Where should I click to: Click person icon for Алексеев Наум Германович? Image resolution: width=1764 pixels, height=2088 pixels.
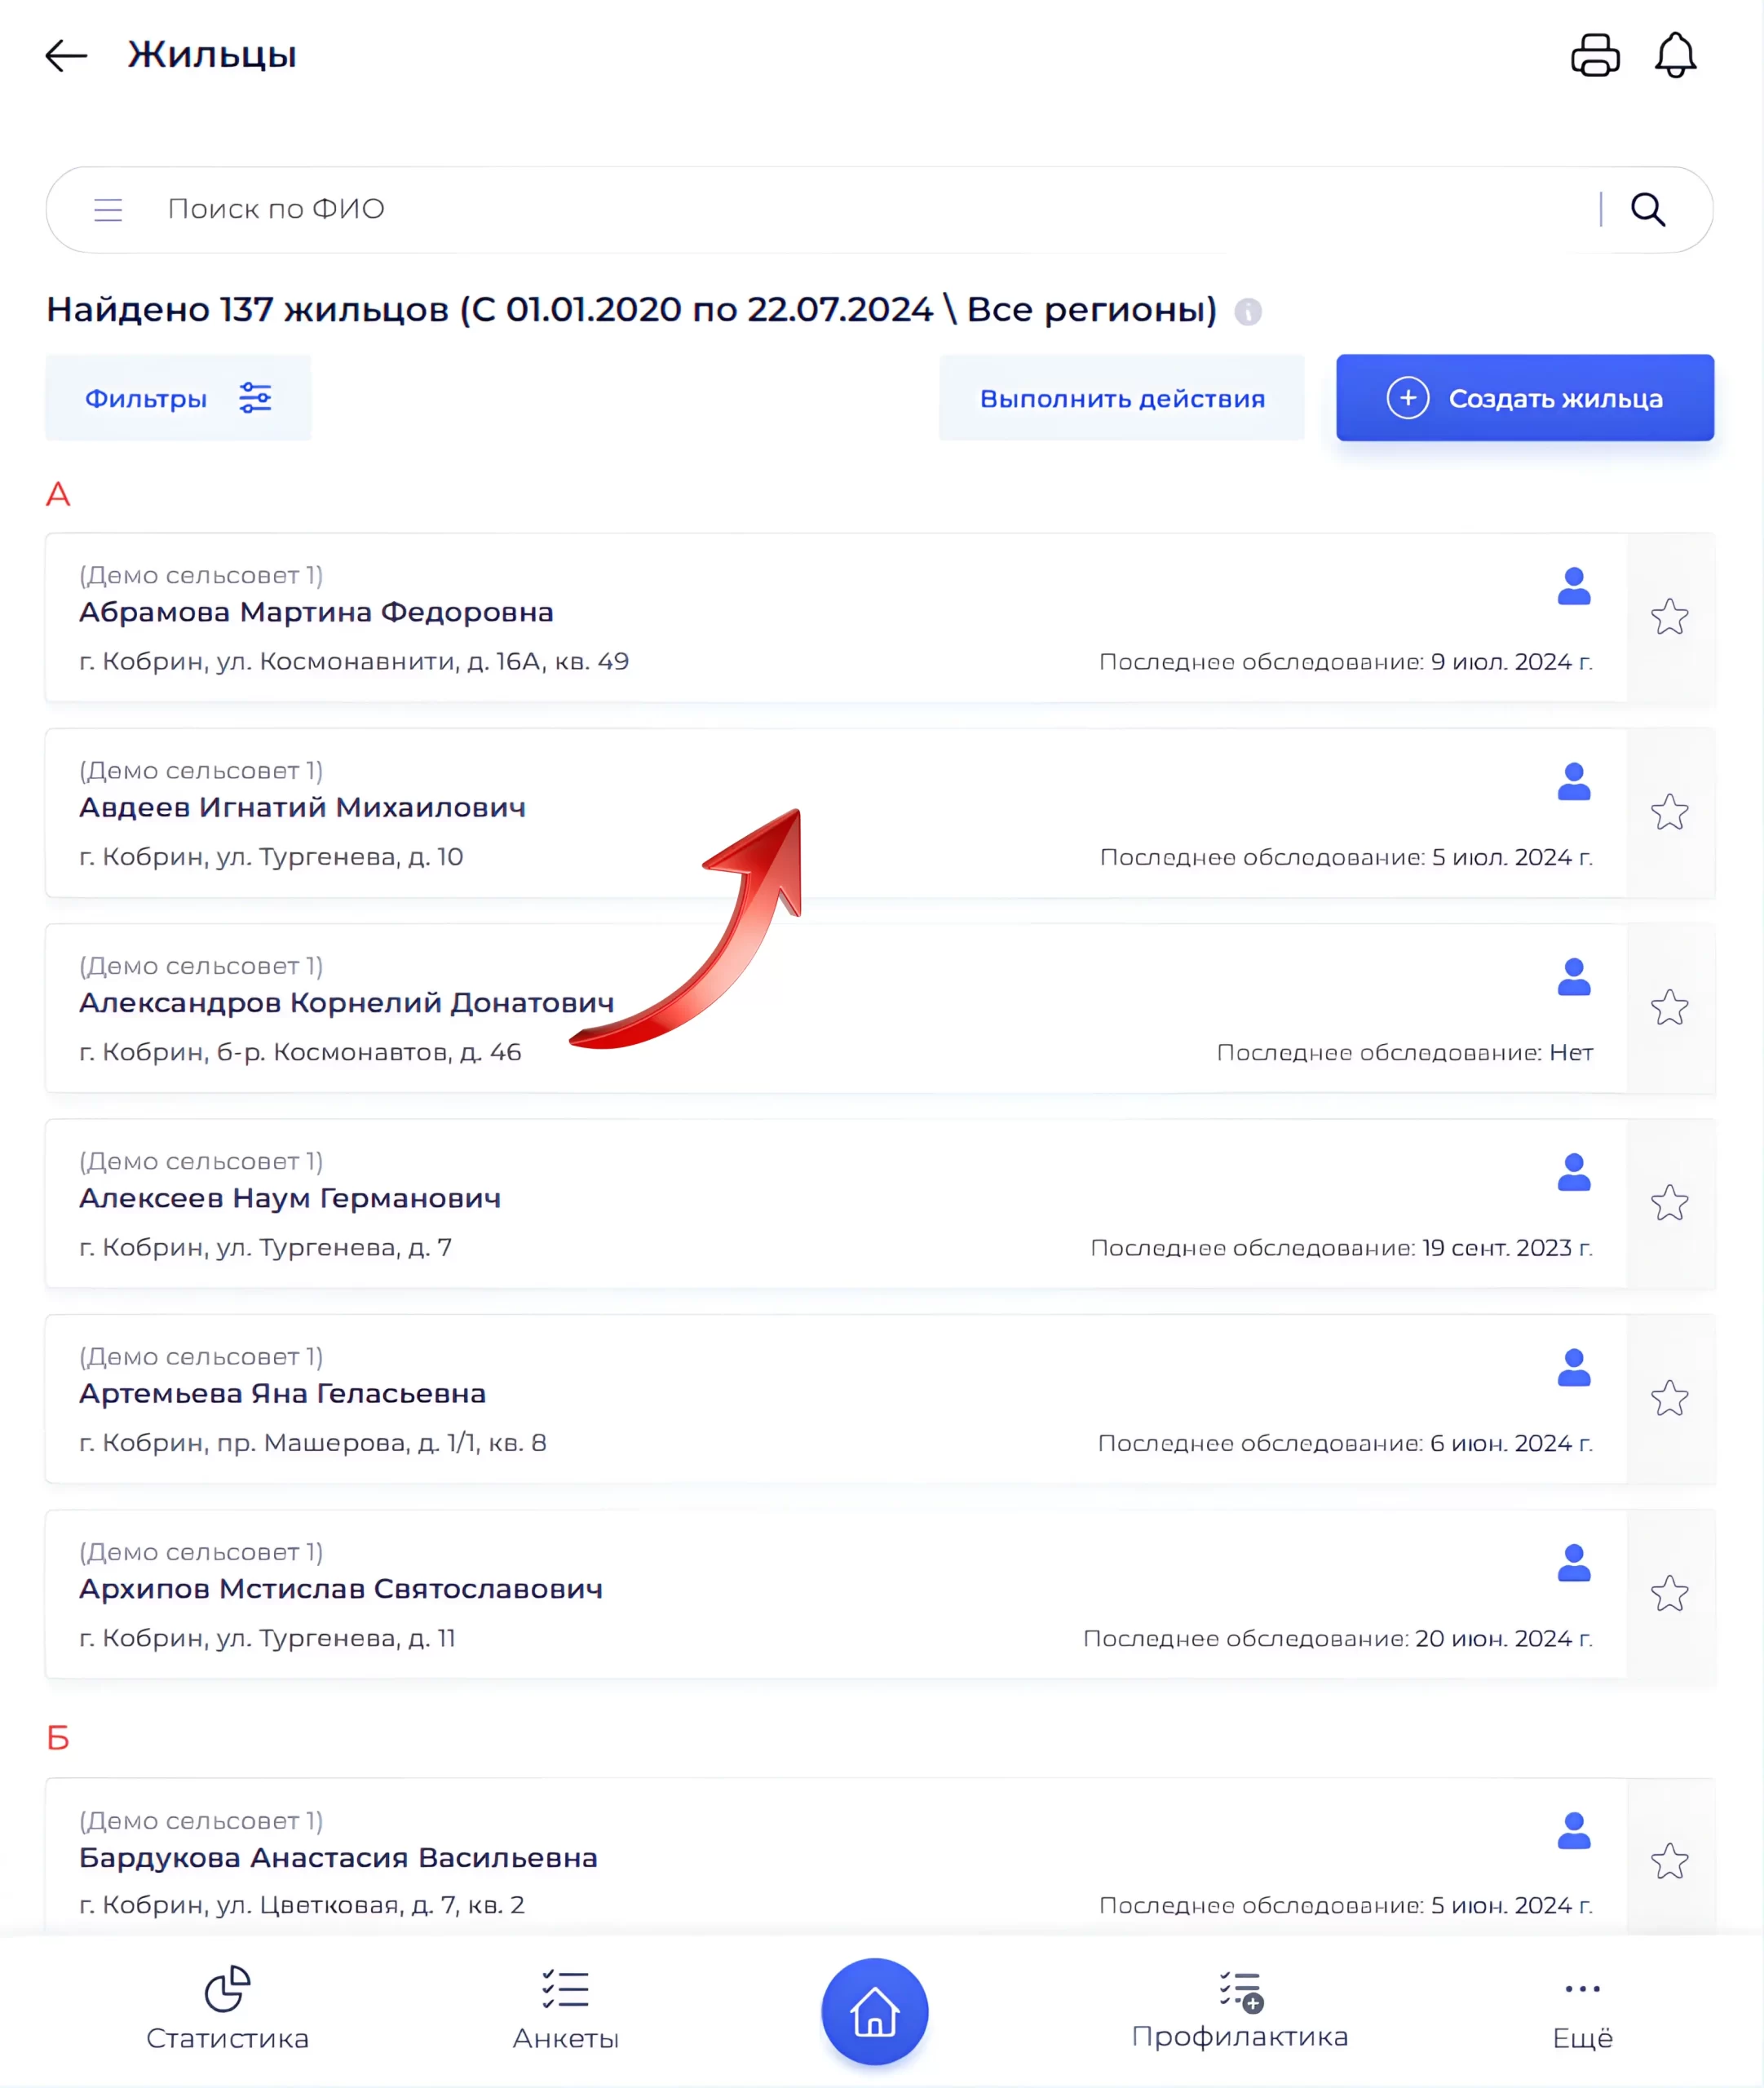tap(1574, 1172)
